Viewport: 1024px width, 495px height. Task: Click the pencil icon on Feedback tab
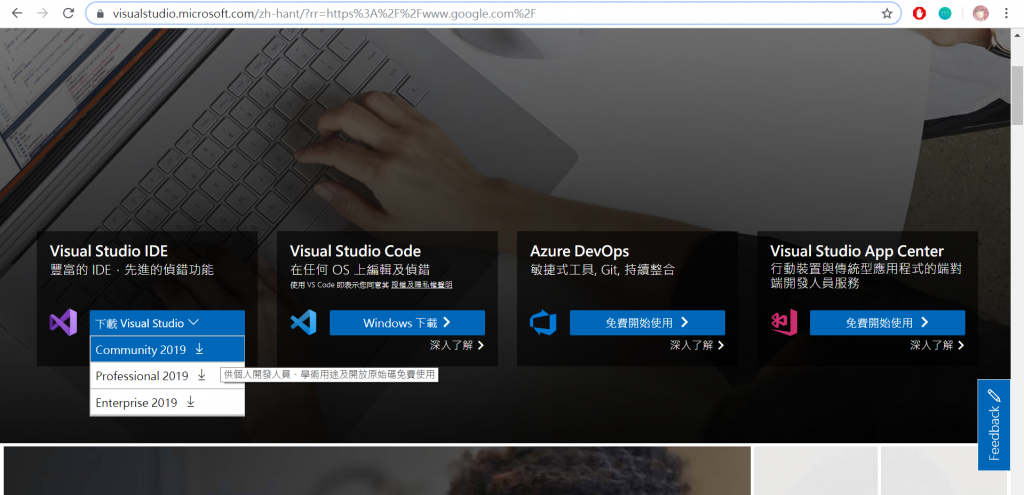coord(994,395)
